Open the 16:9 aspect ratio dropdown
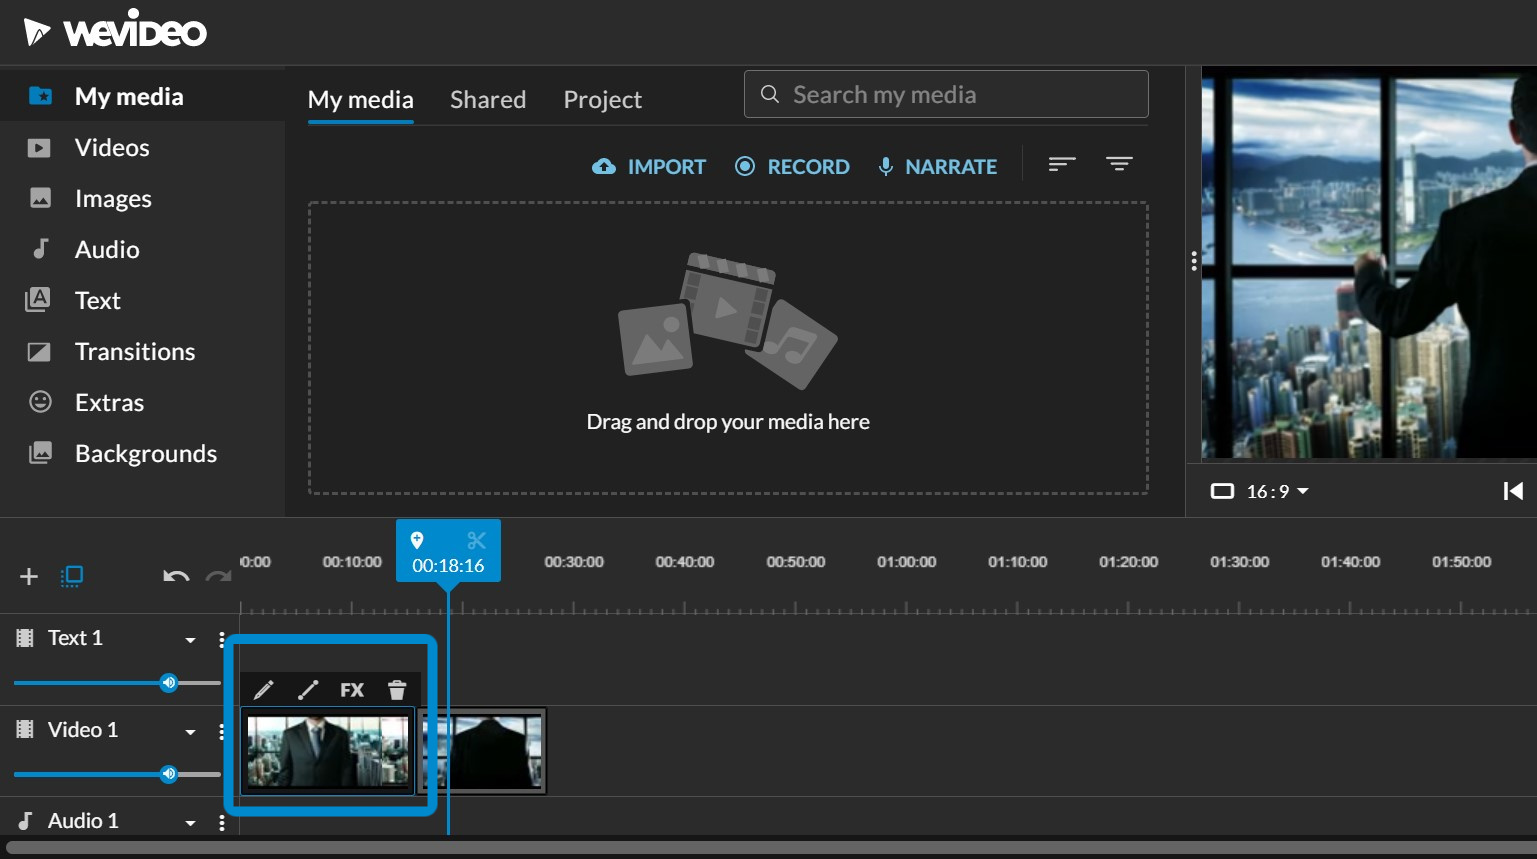 click(x=1260, y=491)
